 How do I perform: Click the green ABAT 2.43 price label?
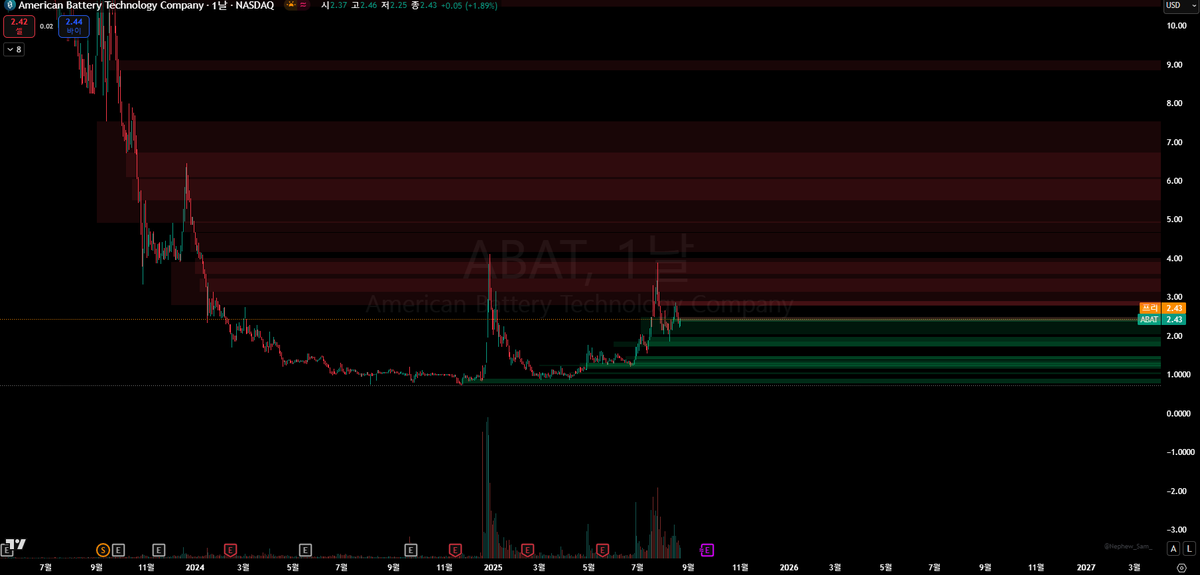tap(1162, 319)
